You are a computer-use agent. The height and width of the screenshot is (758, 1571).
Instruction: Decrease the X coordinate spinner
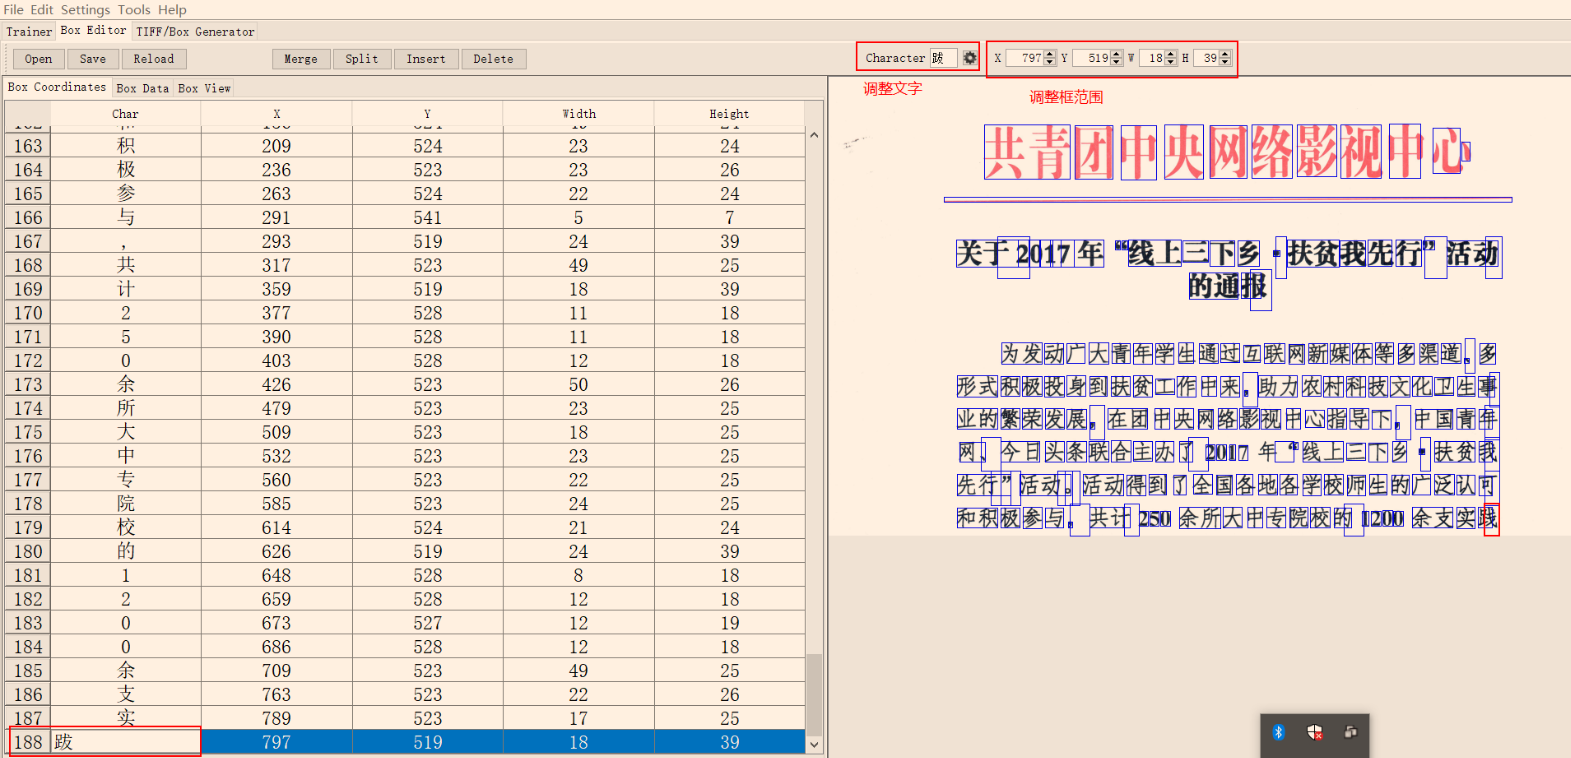[x=1050, y=62]
